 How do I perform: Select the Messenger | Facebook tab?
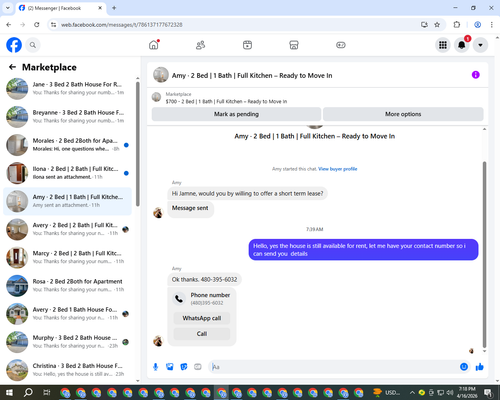pyautogui.click(x=61, y=8)
